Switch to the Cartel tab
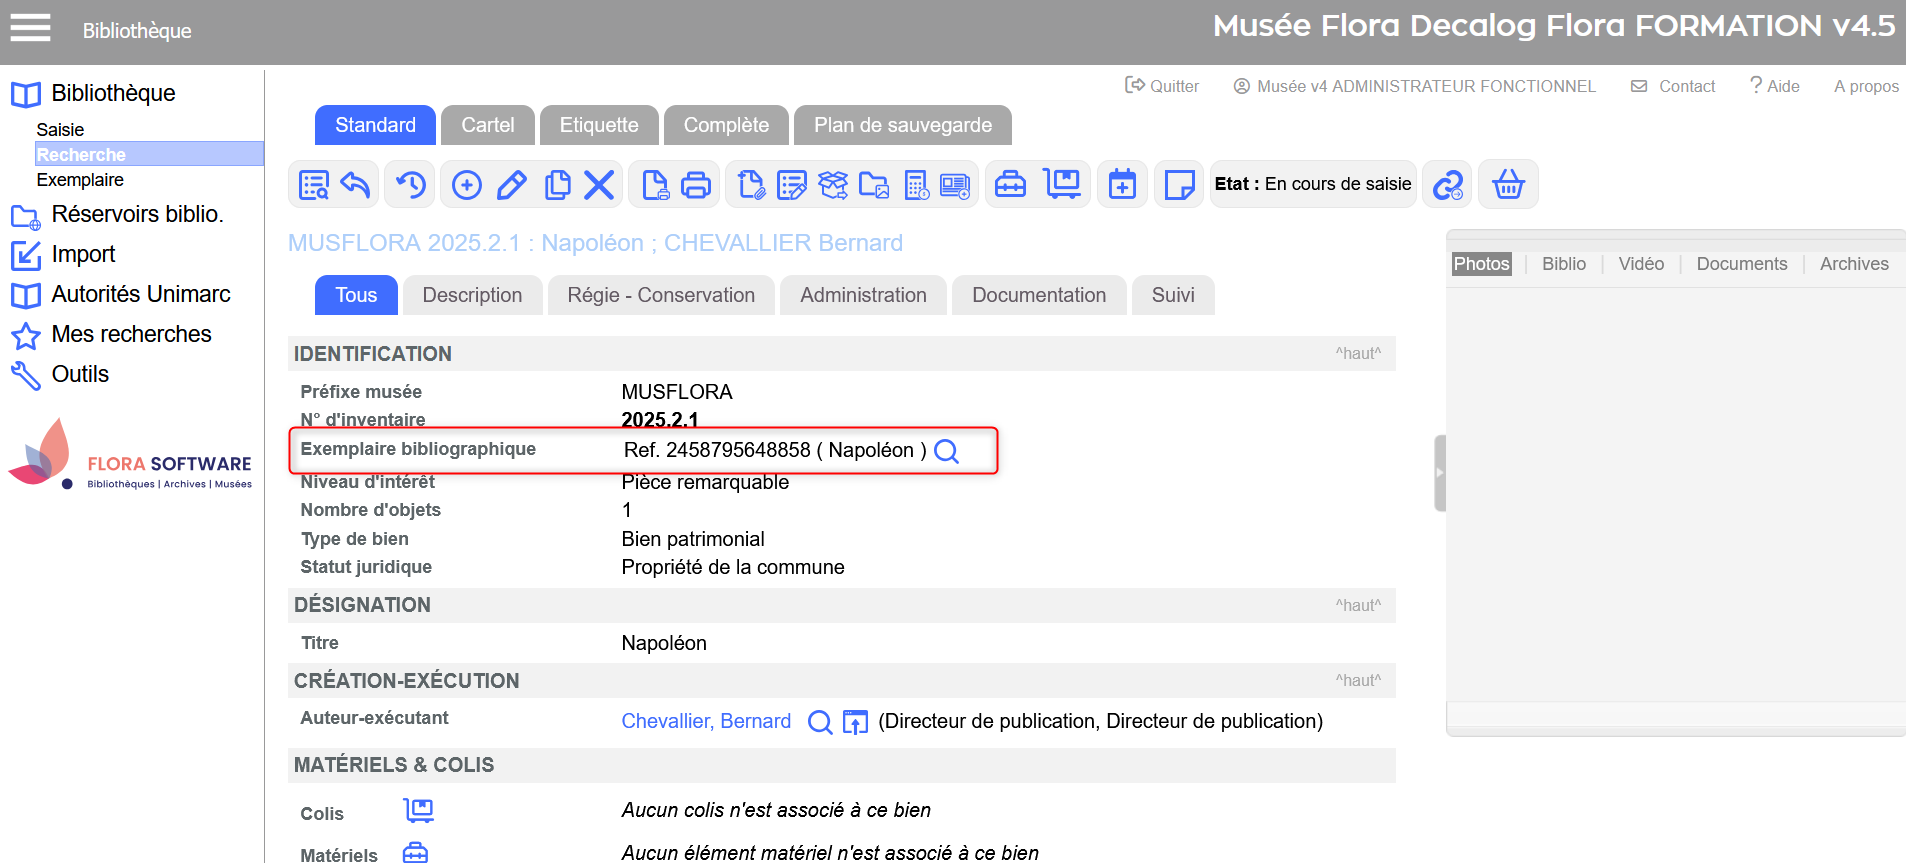The width and height of the screenshot is (1906, 863). (x=487, y=125)
